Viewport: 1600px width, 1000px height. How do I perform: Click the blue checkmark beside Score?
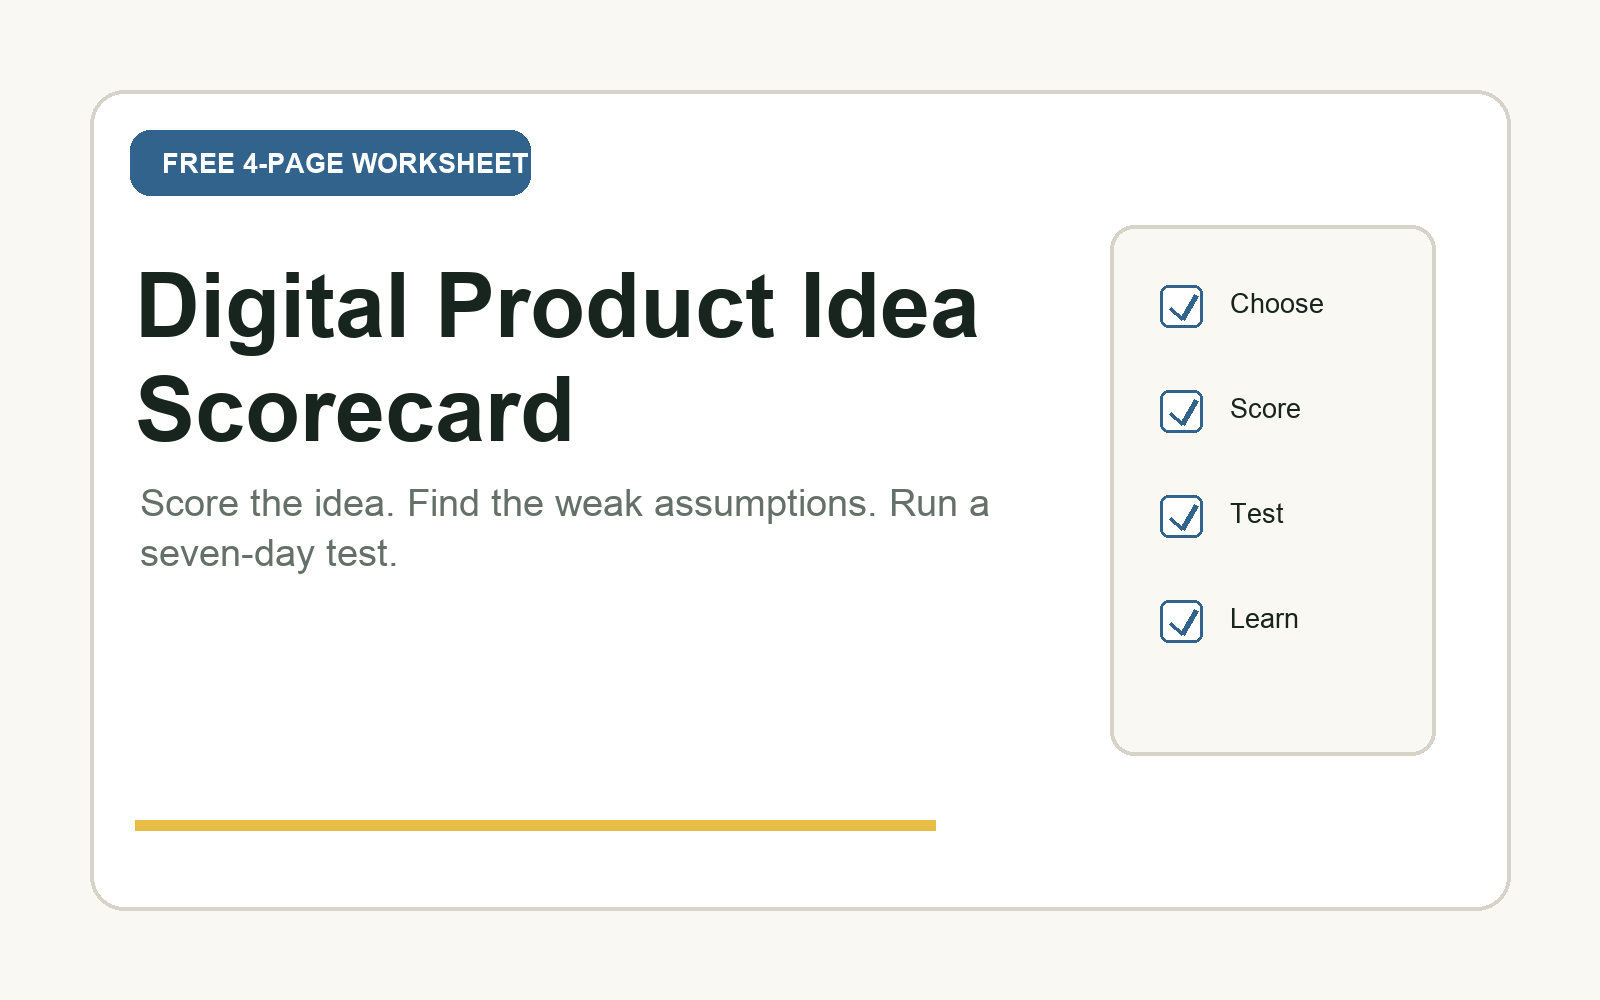(x=1184, y=412)
